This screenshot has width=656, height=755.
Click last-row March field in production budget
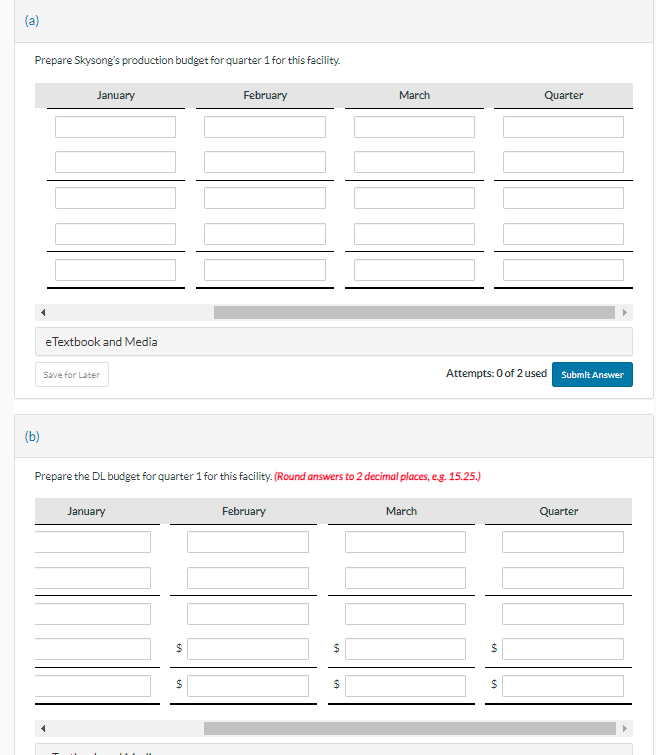414,270
